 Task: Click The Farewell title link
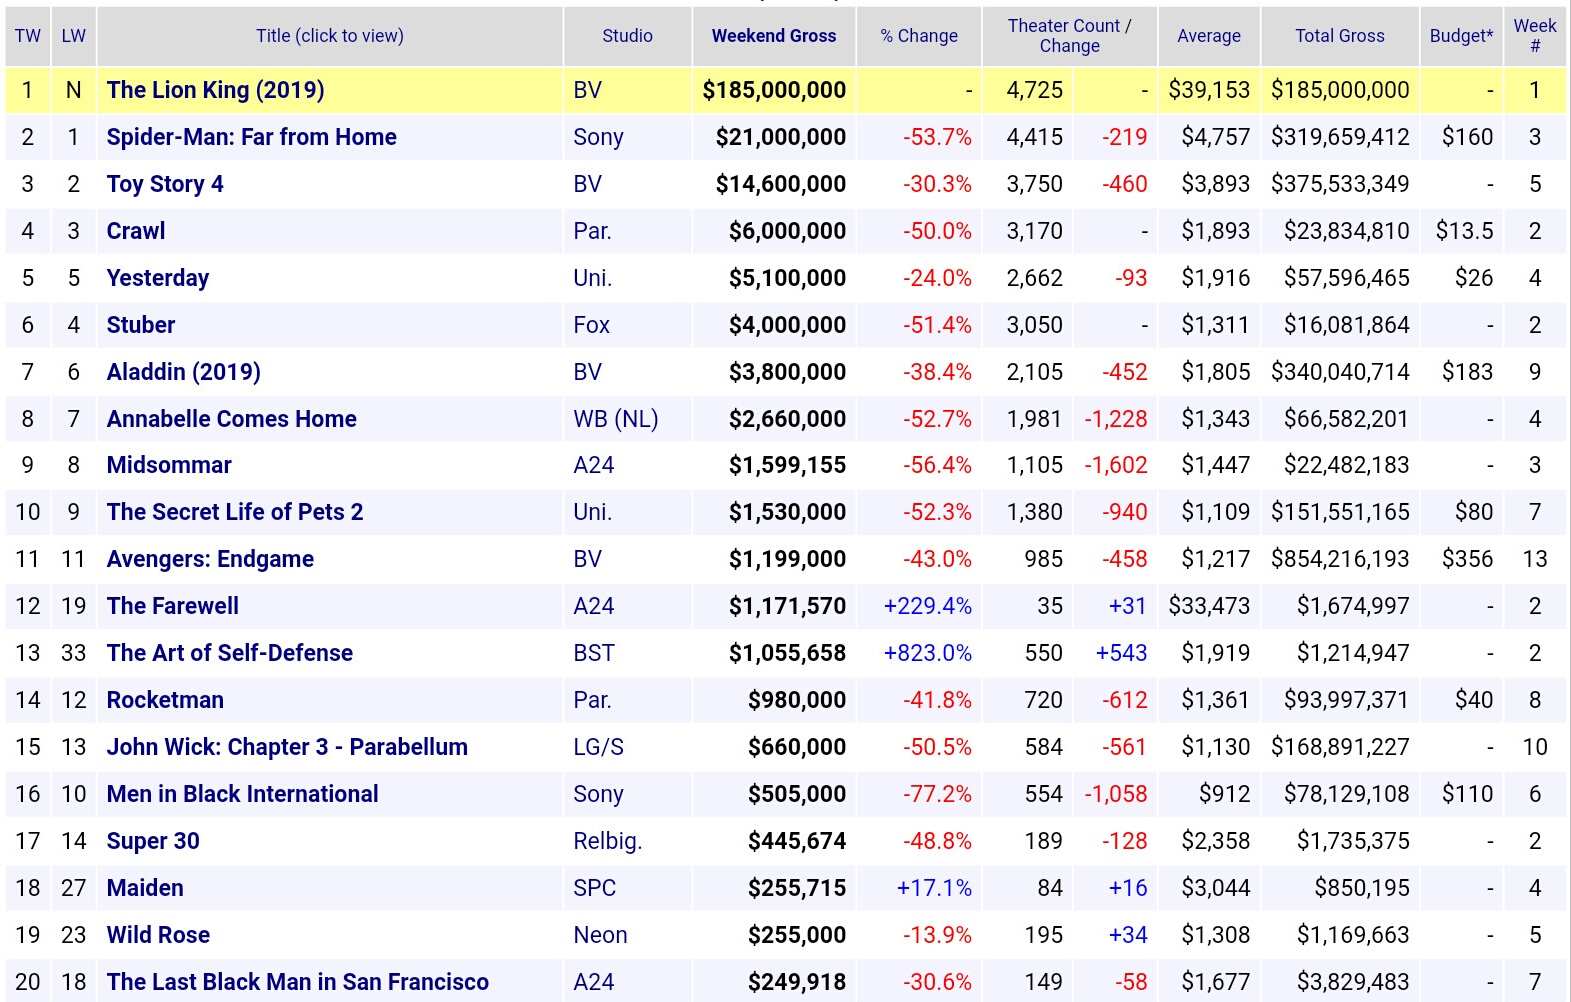pyautogui.click(x=172, y=606)
